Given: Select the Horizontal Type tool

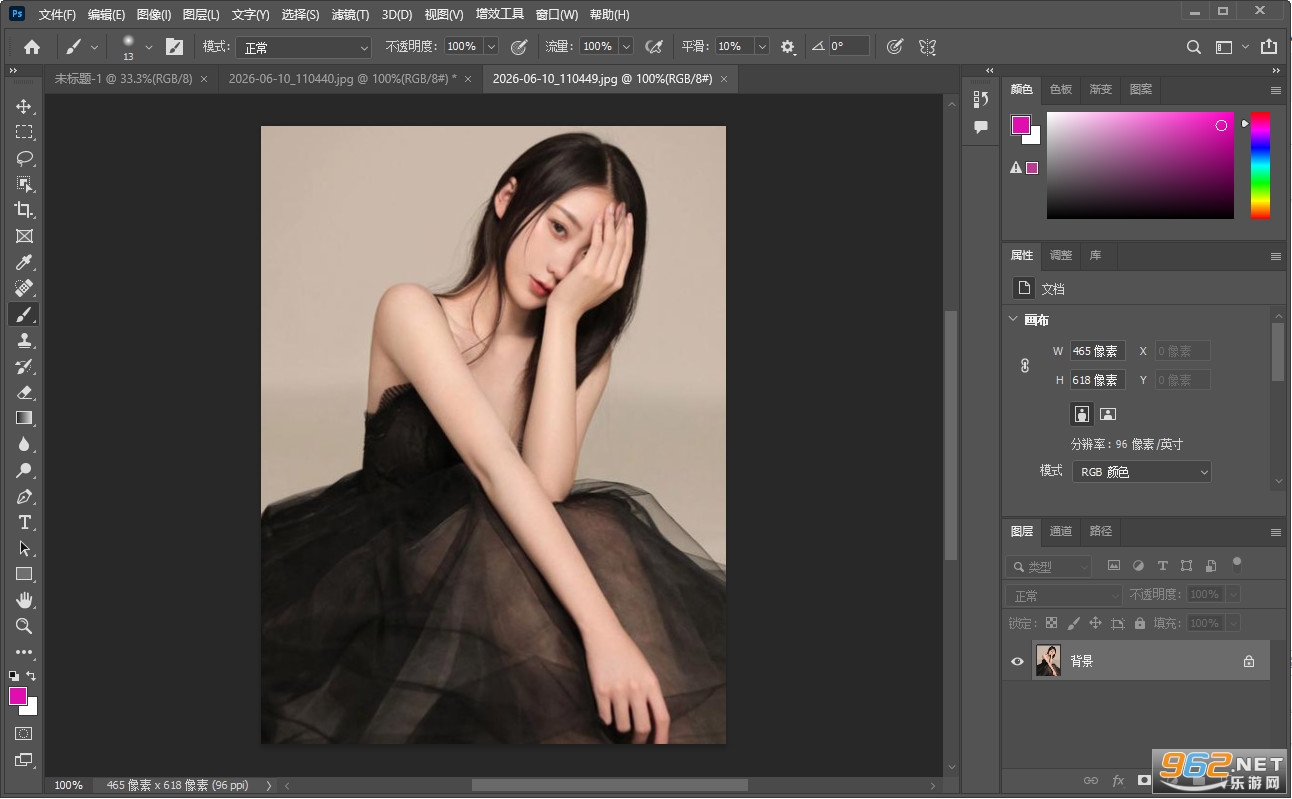Looking at the screenshot, I should coord(24,522).
